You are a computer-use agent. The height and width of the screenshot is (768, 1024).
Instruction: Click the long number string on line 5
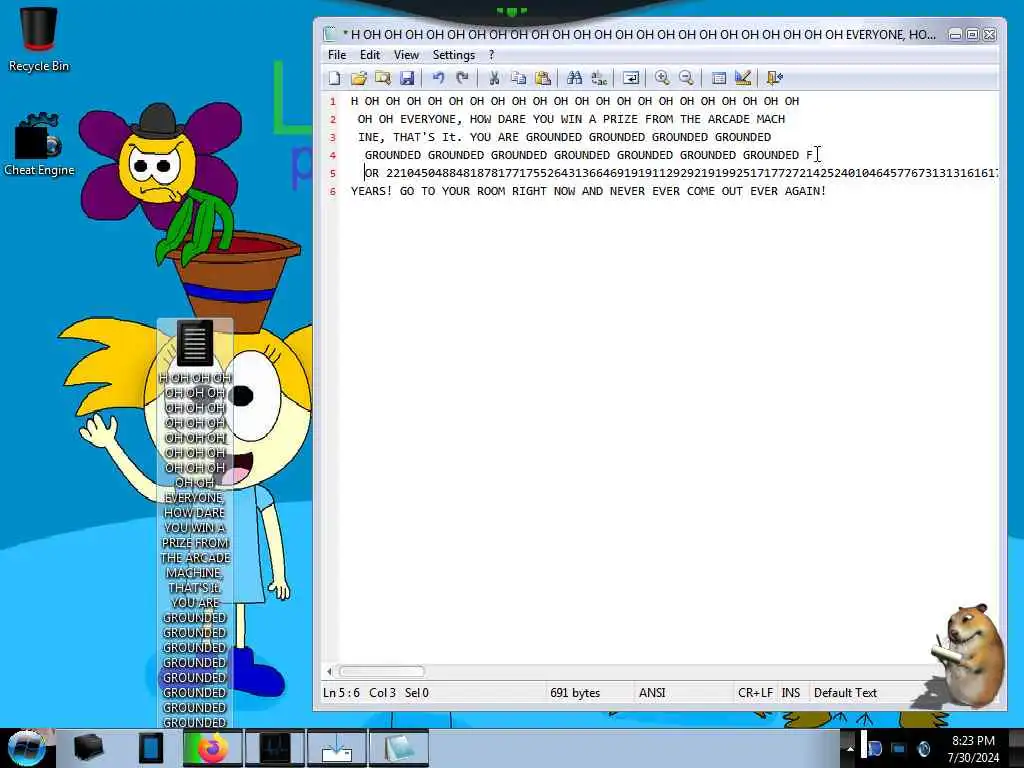tap(692, 173)
